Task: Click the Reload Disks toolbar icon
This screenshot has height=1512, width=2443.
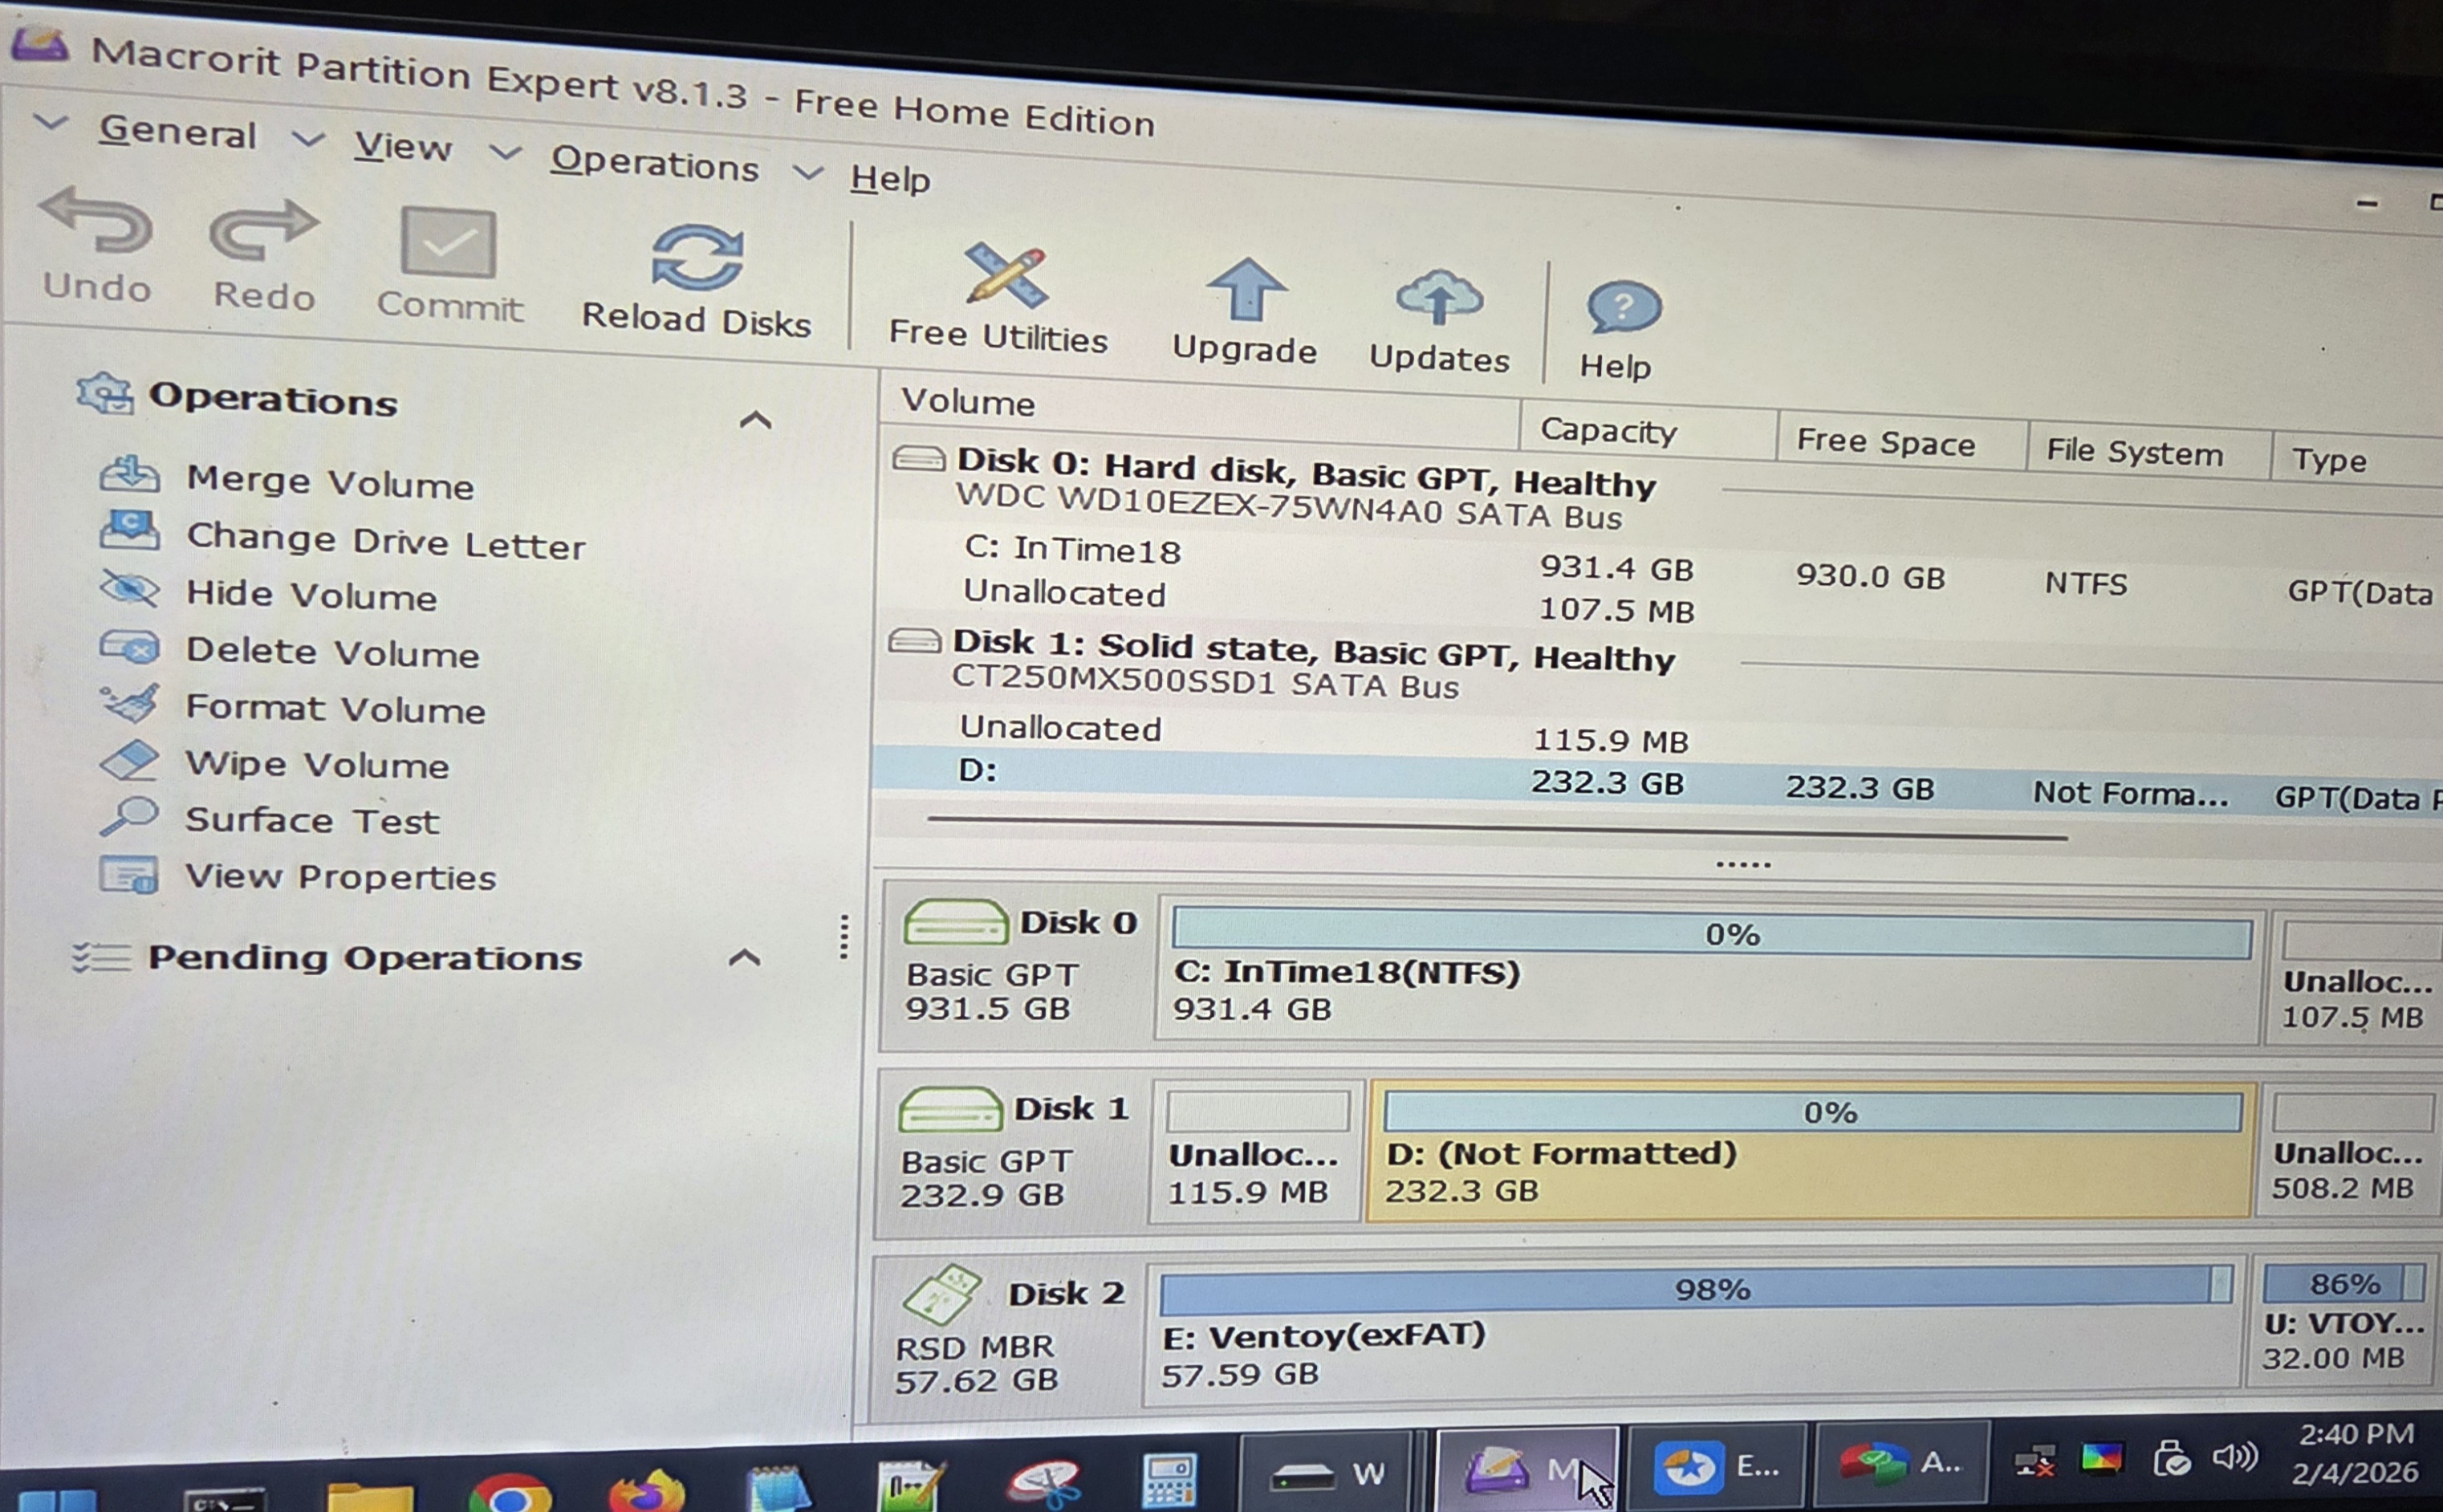Action: tap(697, 258)
